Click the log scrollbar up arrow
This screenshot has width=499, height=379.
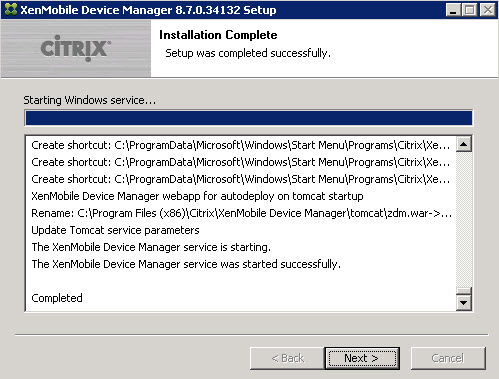[x=463, y=144]
